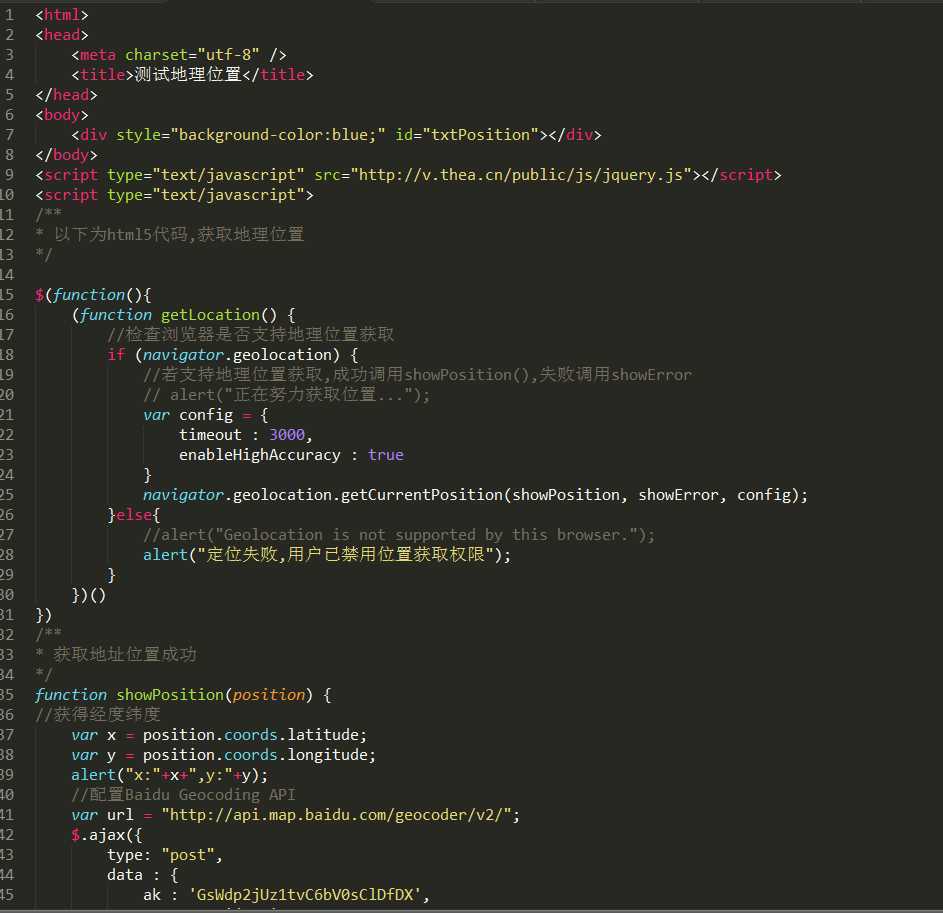
Task: Click the }else{ keyword line
Action: [x=134, y=515]
